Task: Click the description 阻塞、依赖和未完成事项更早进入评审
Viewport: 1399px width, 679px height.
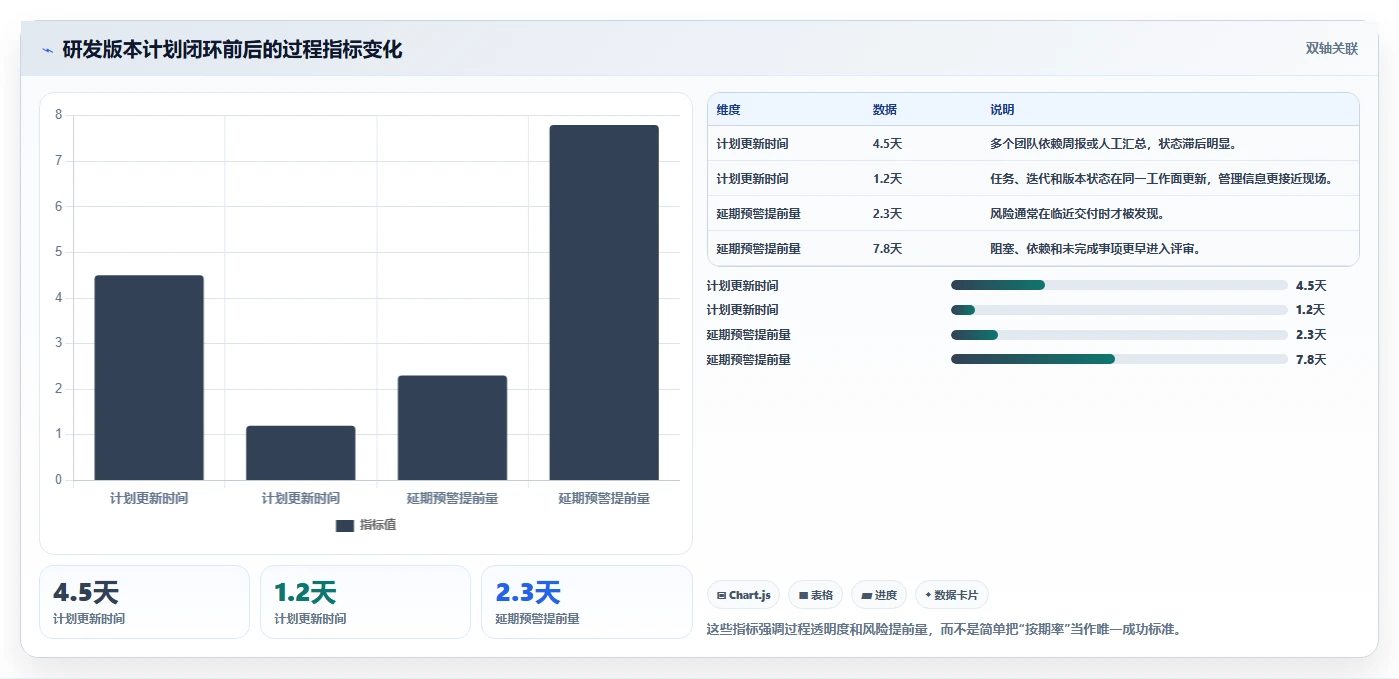Action: tap(1095, 249)
